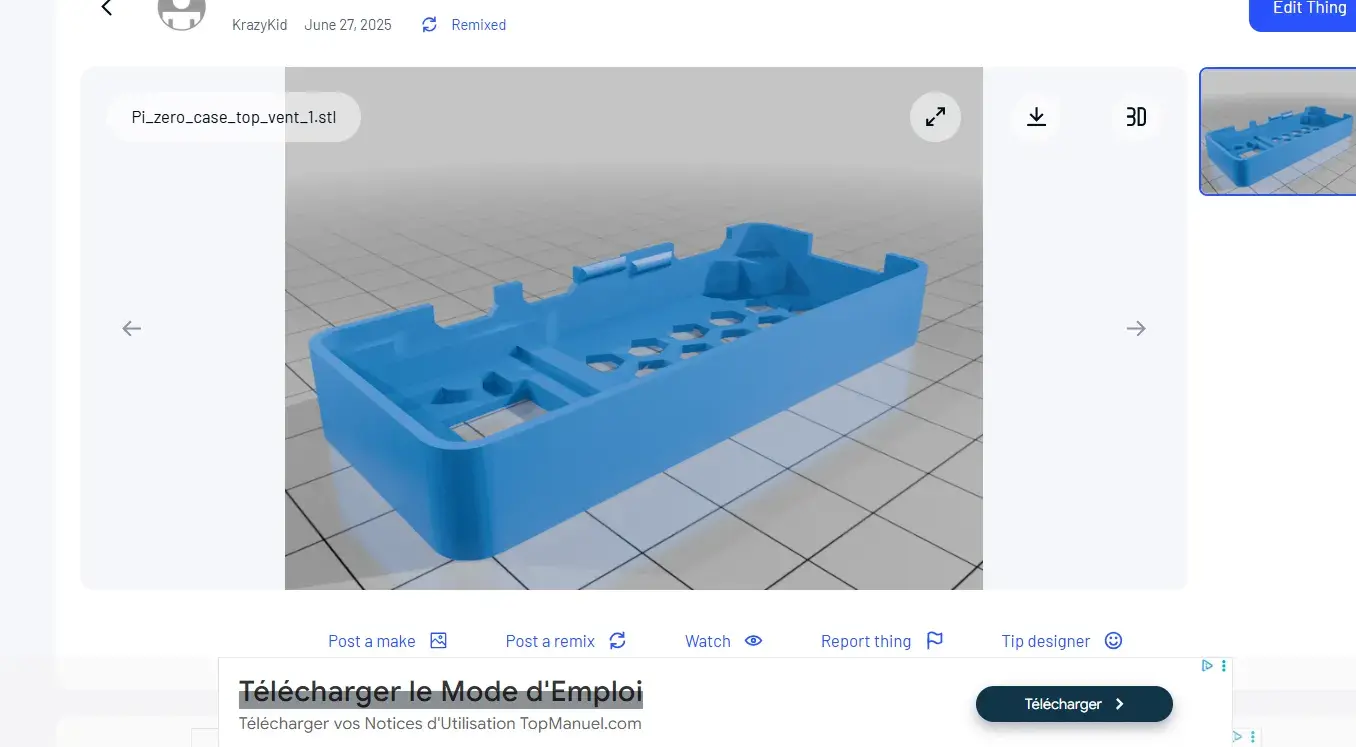
Task: Select the blue case thumbnail
Action: (x=1277, y=131)
